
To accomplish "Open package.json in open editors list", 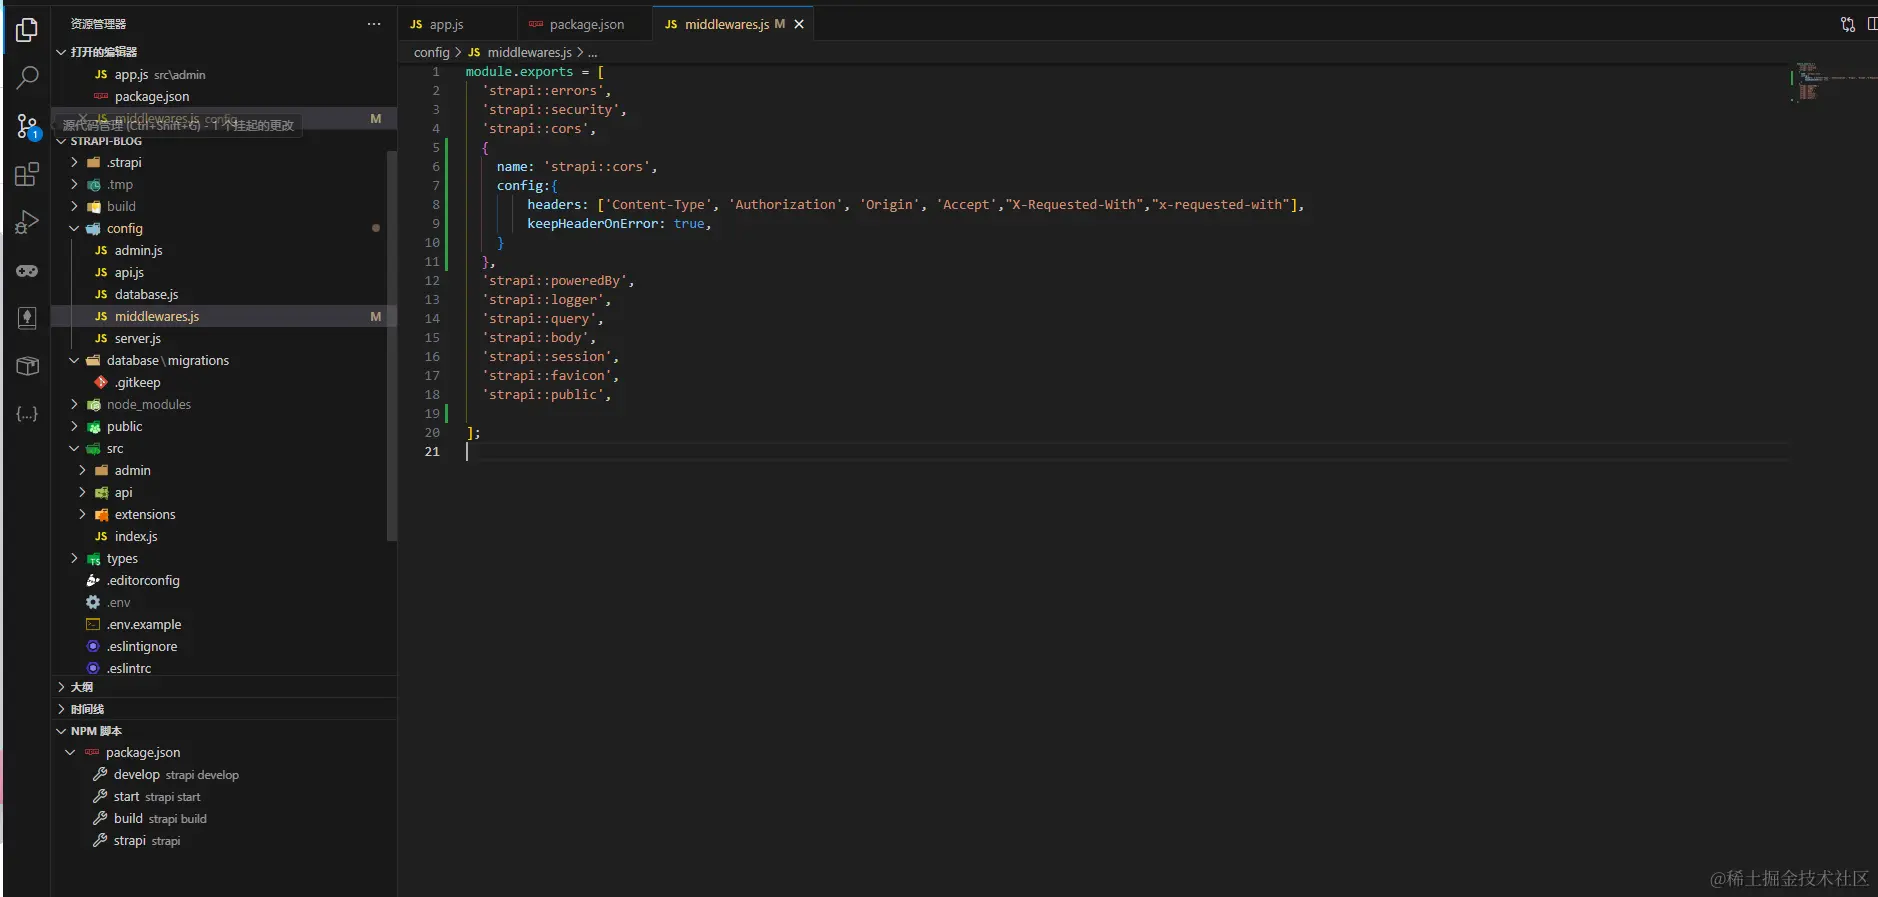I will click(224, 97).
